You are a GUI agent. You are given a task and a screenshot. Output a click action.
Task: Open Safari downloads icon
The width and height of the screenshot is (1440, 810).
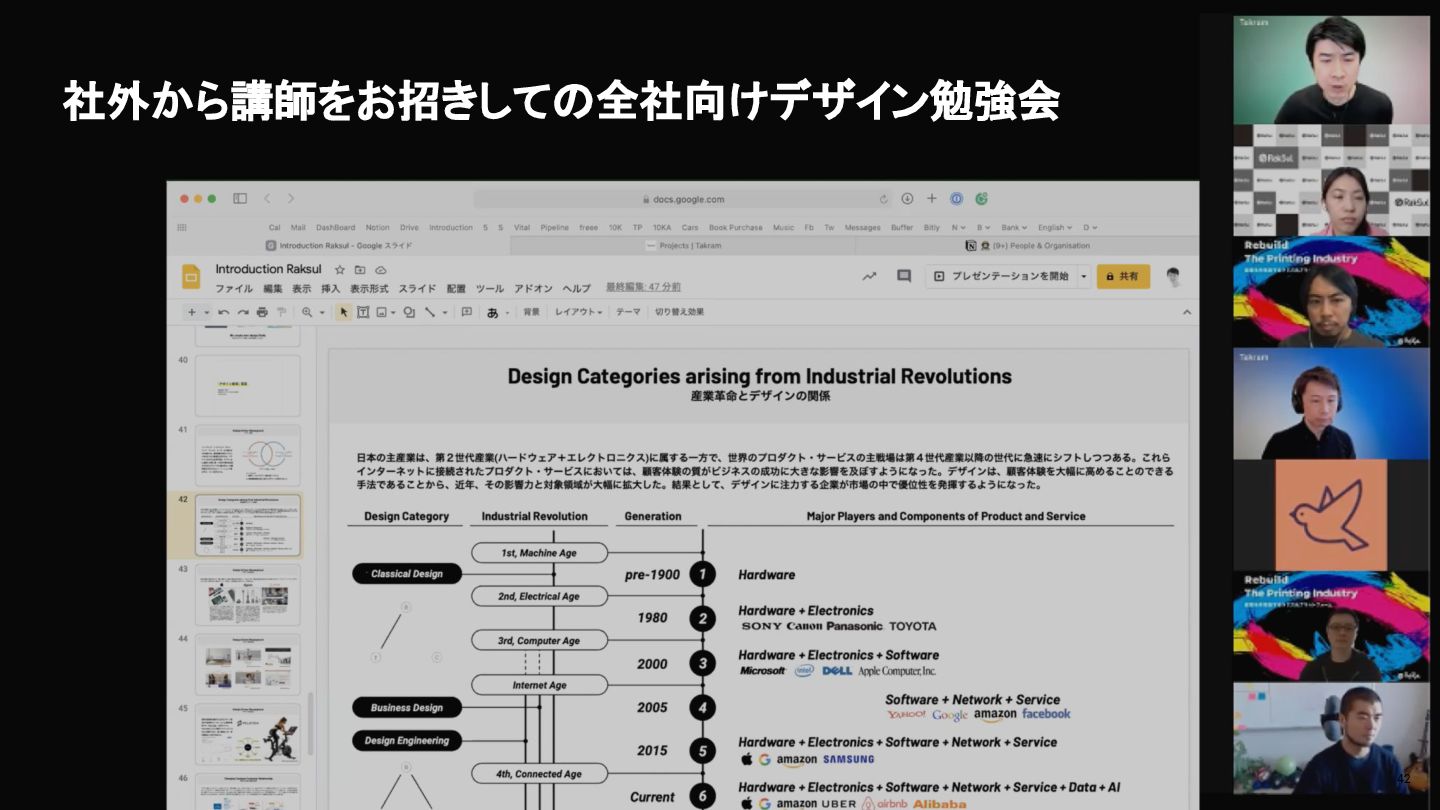coord(907,199)
